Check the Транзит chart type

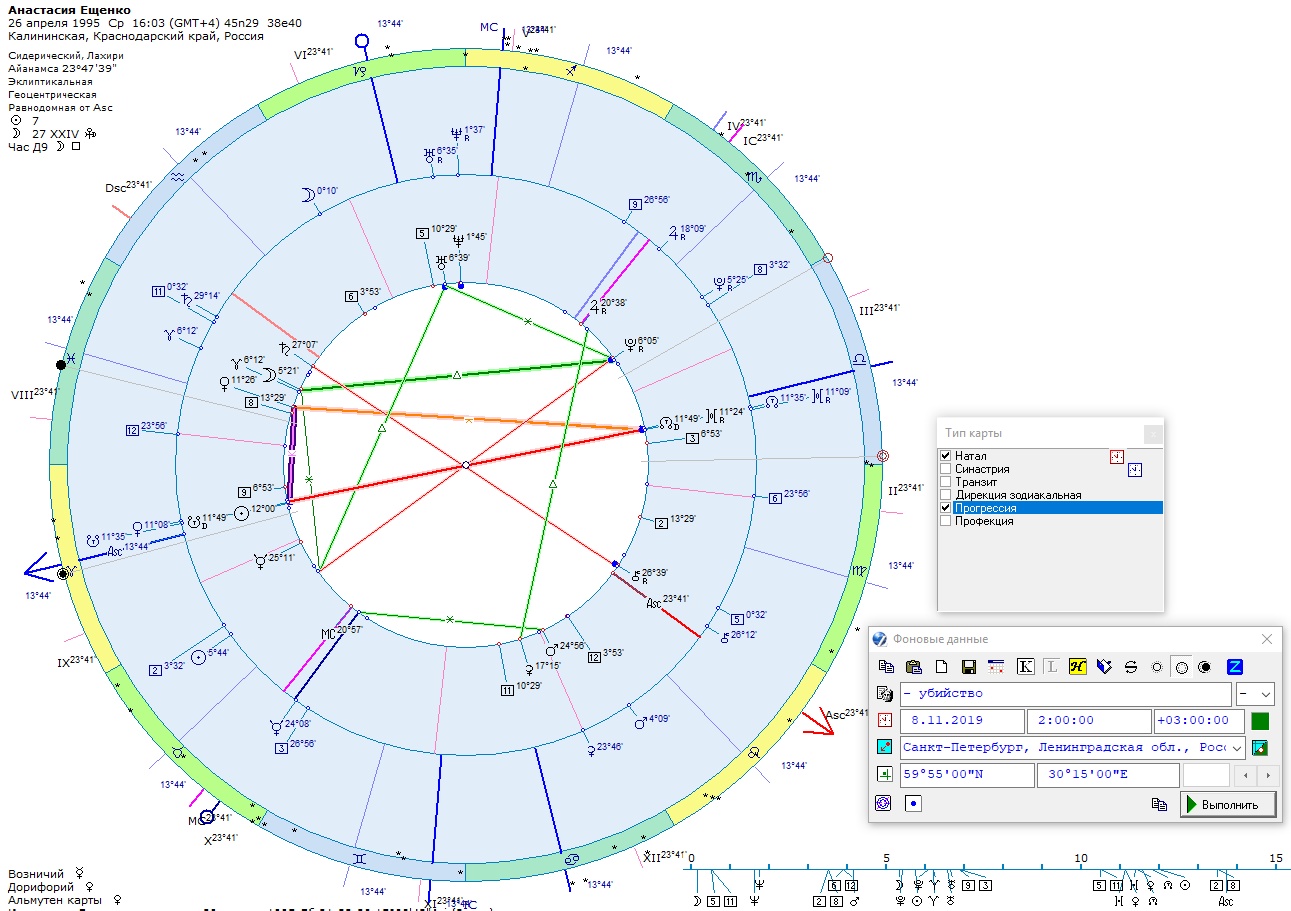pyautogui.click(x=946, y=482)
